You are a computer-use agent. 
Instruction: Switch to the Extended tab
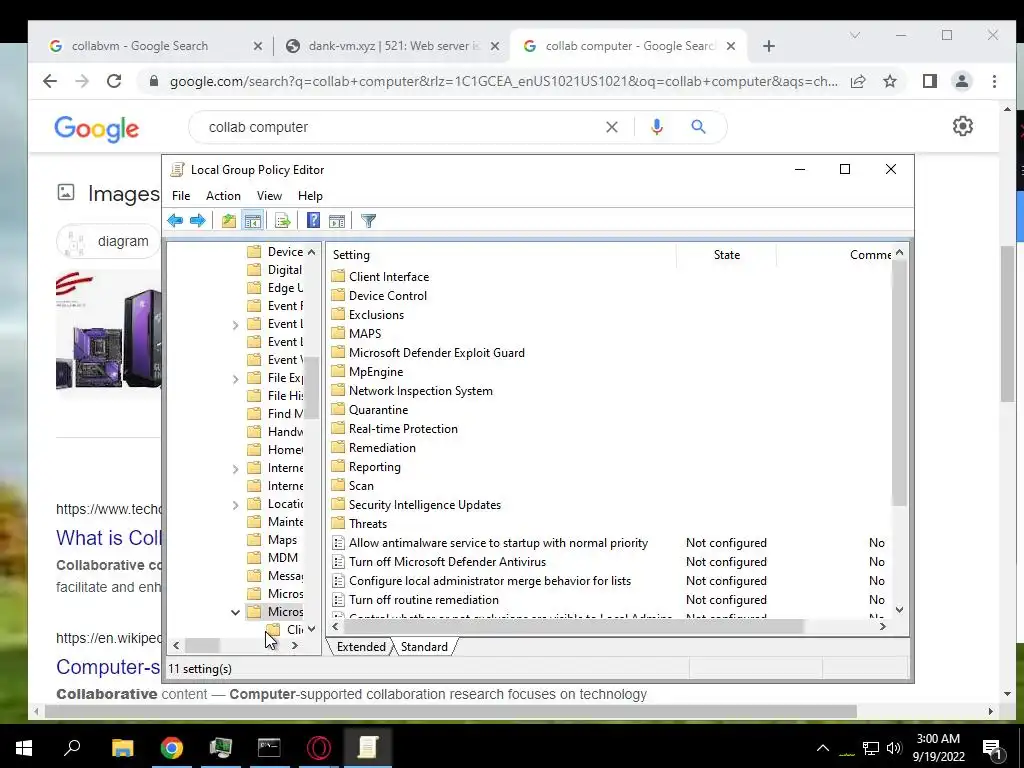click(x=361, y=647)
